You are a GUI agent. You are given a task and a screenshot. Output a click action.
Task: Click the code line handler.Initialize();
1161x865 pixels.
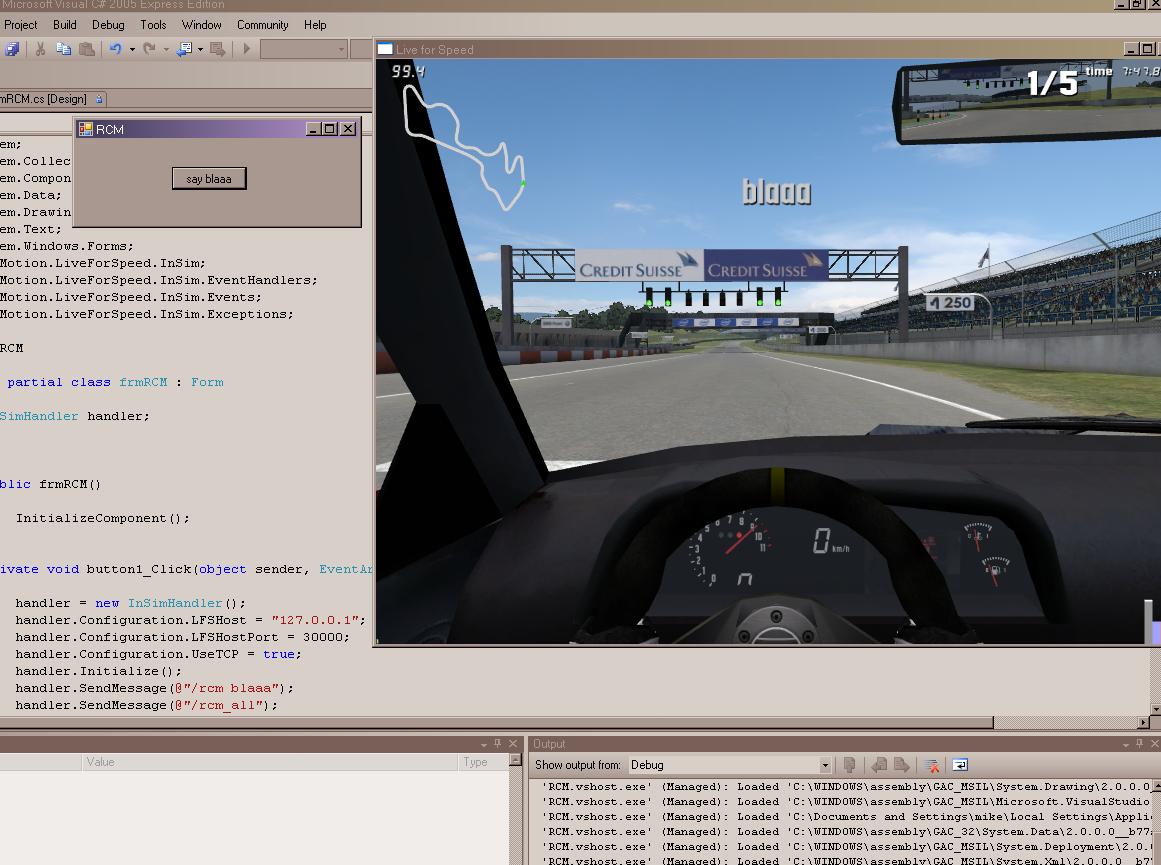click(x=98, y=671)
